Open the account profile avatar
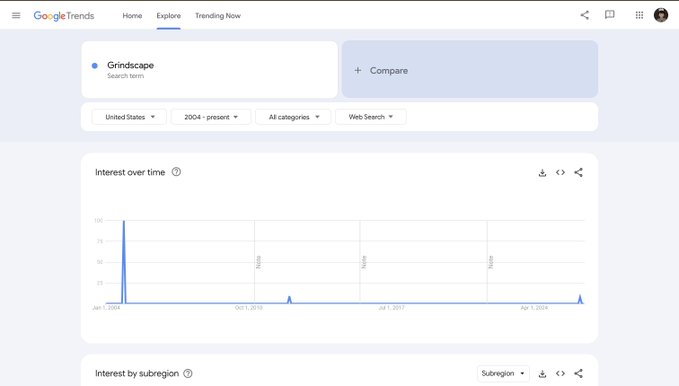Screen dimensions: 679x386 point(661,15)
